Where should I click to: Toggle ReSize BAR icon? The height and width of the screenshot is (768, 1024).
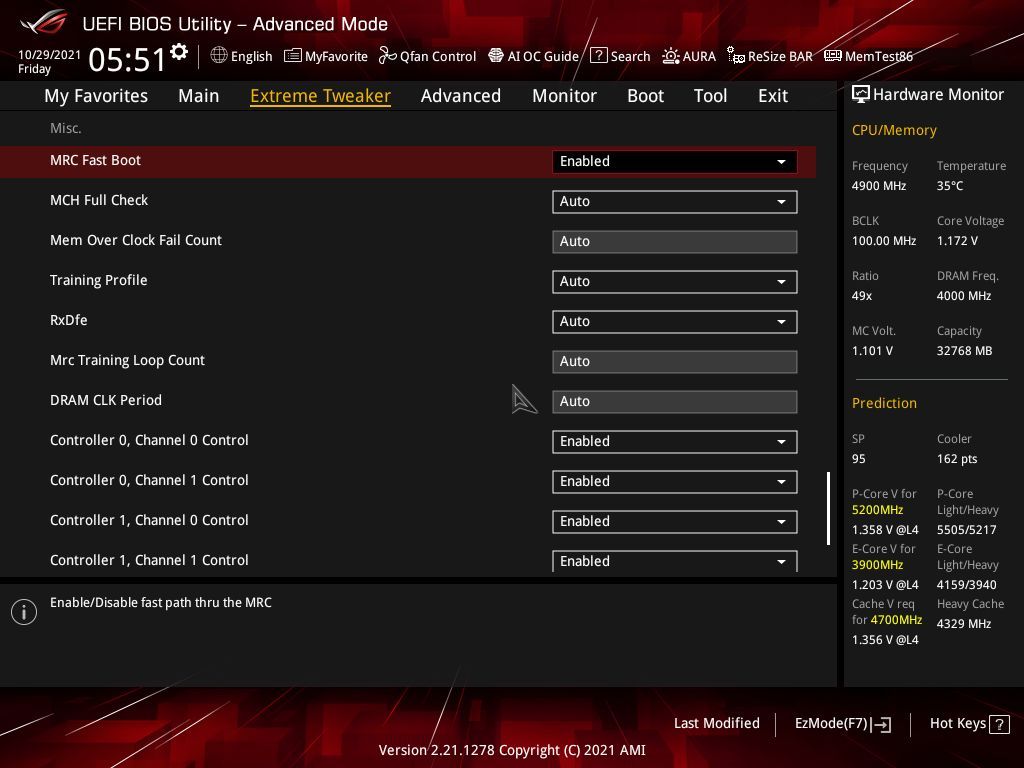[x=736, y=56]
